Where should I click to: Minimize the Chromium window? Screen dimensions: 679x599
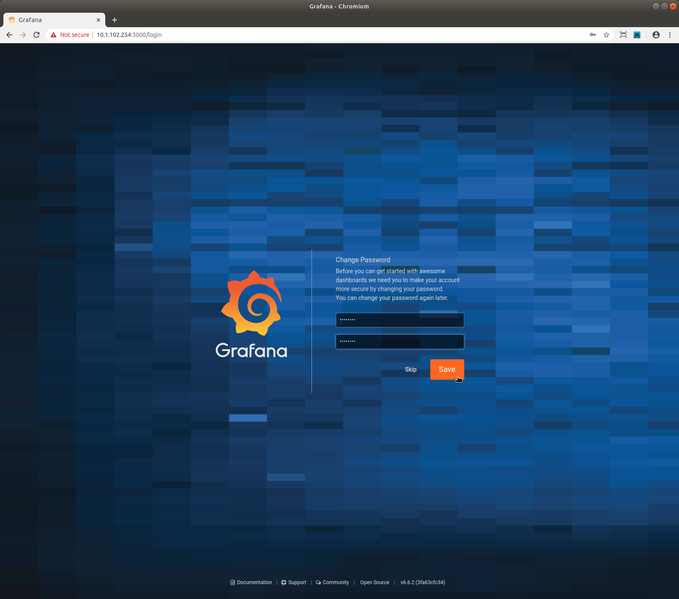[x=656, y=6]
